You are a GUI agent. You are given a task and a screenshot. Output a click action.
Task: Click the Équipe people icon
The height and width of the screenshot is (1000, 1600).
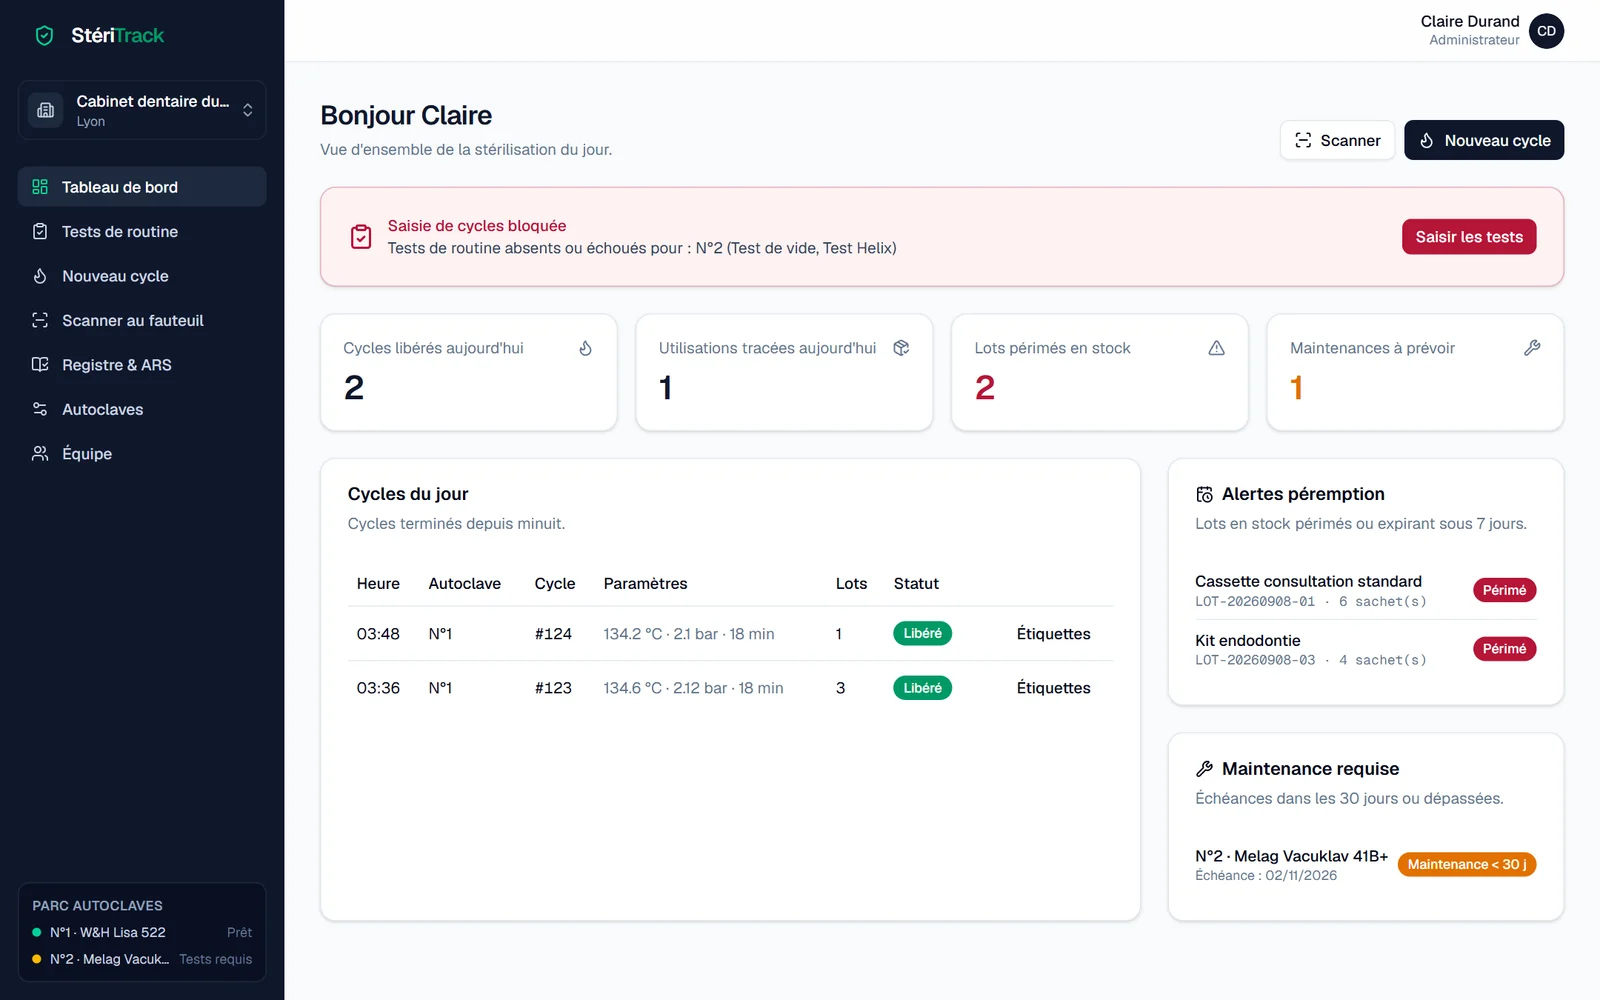coord(40,454)
